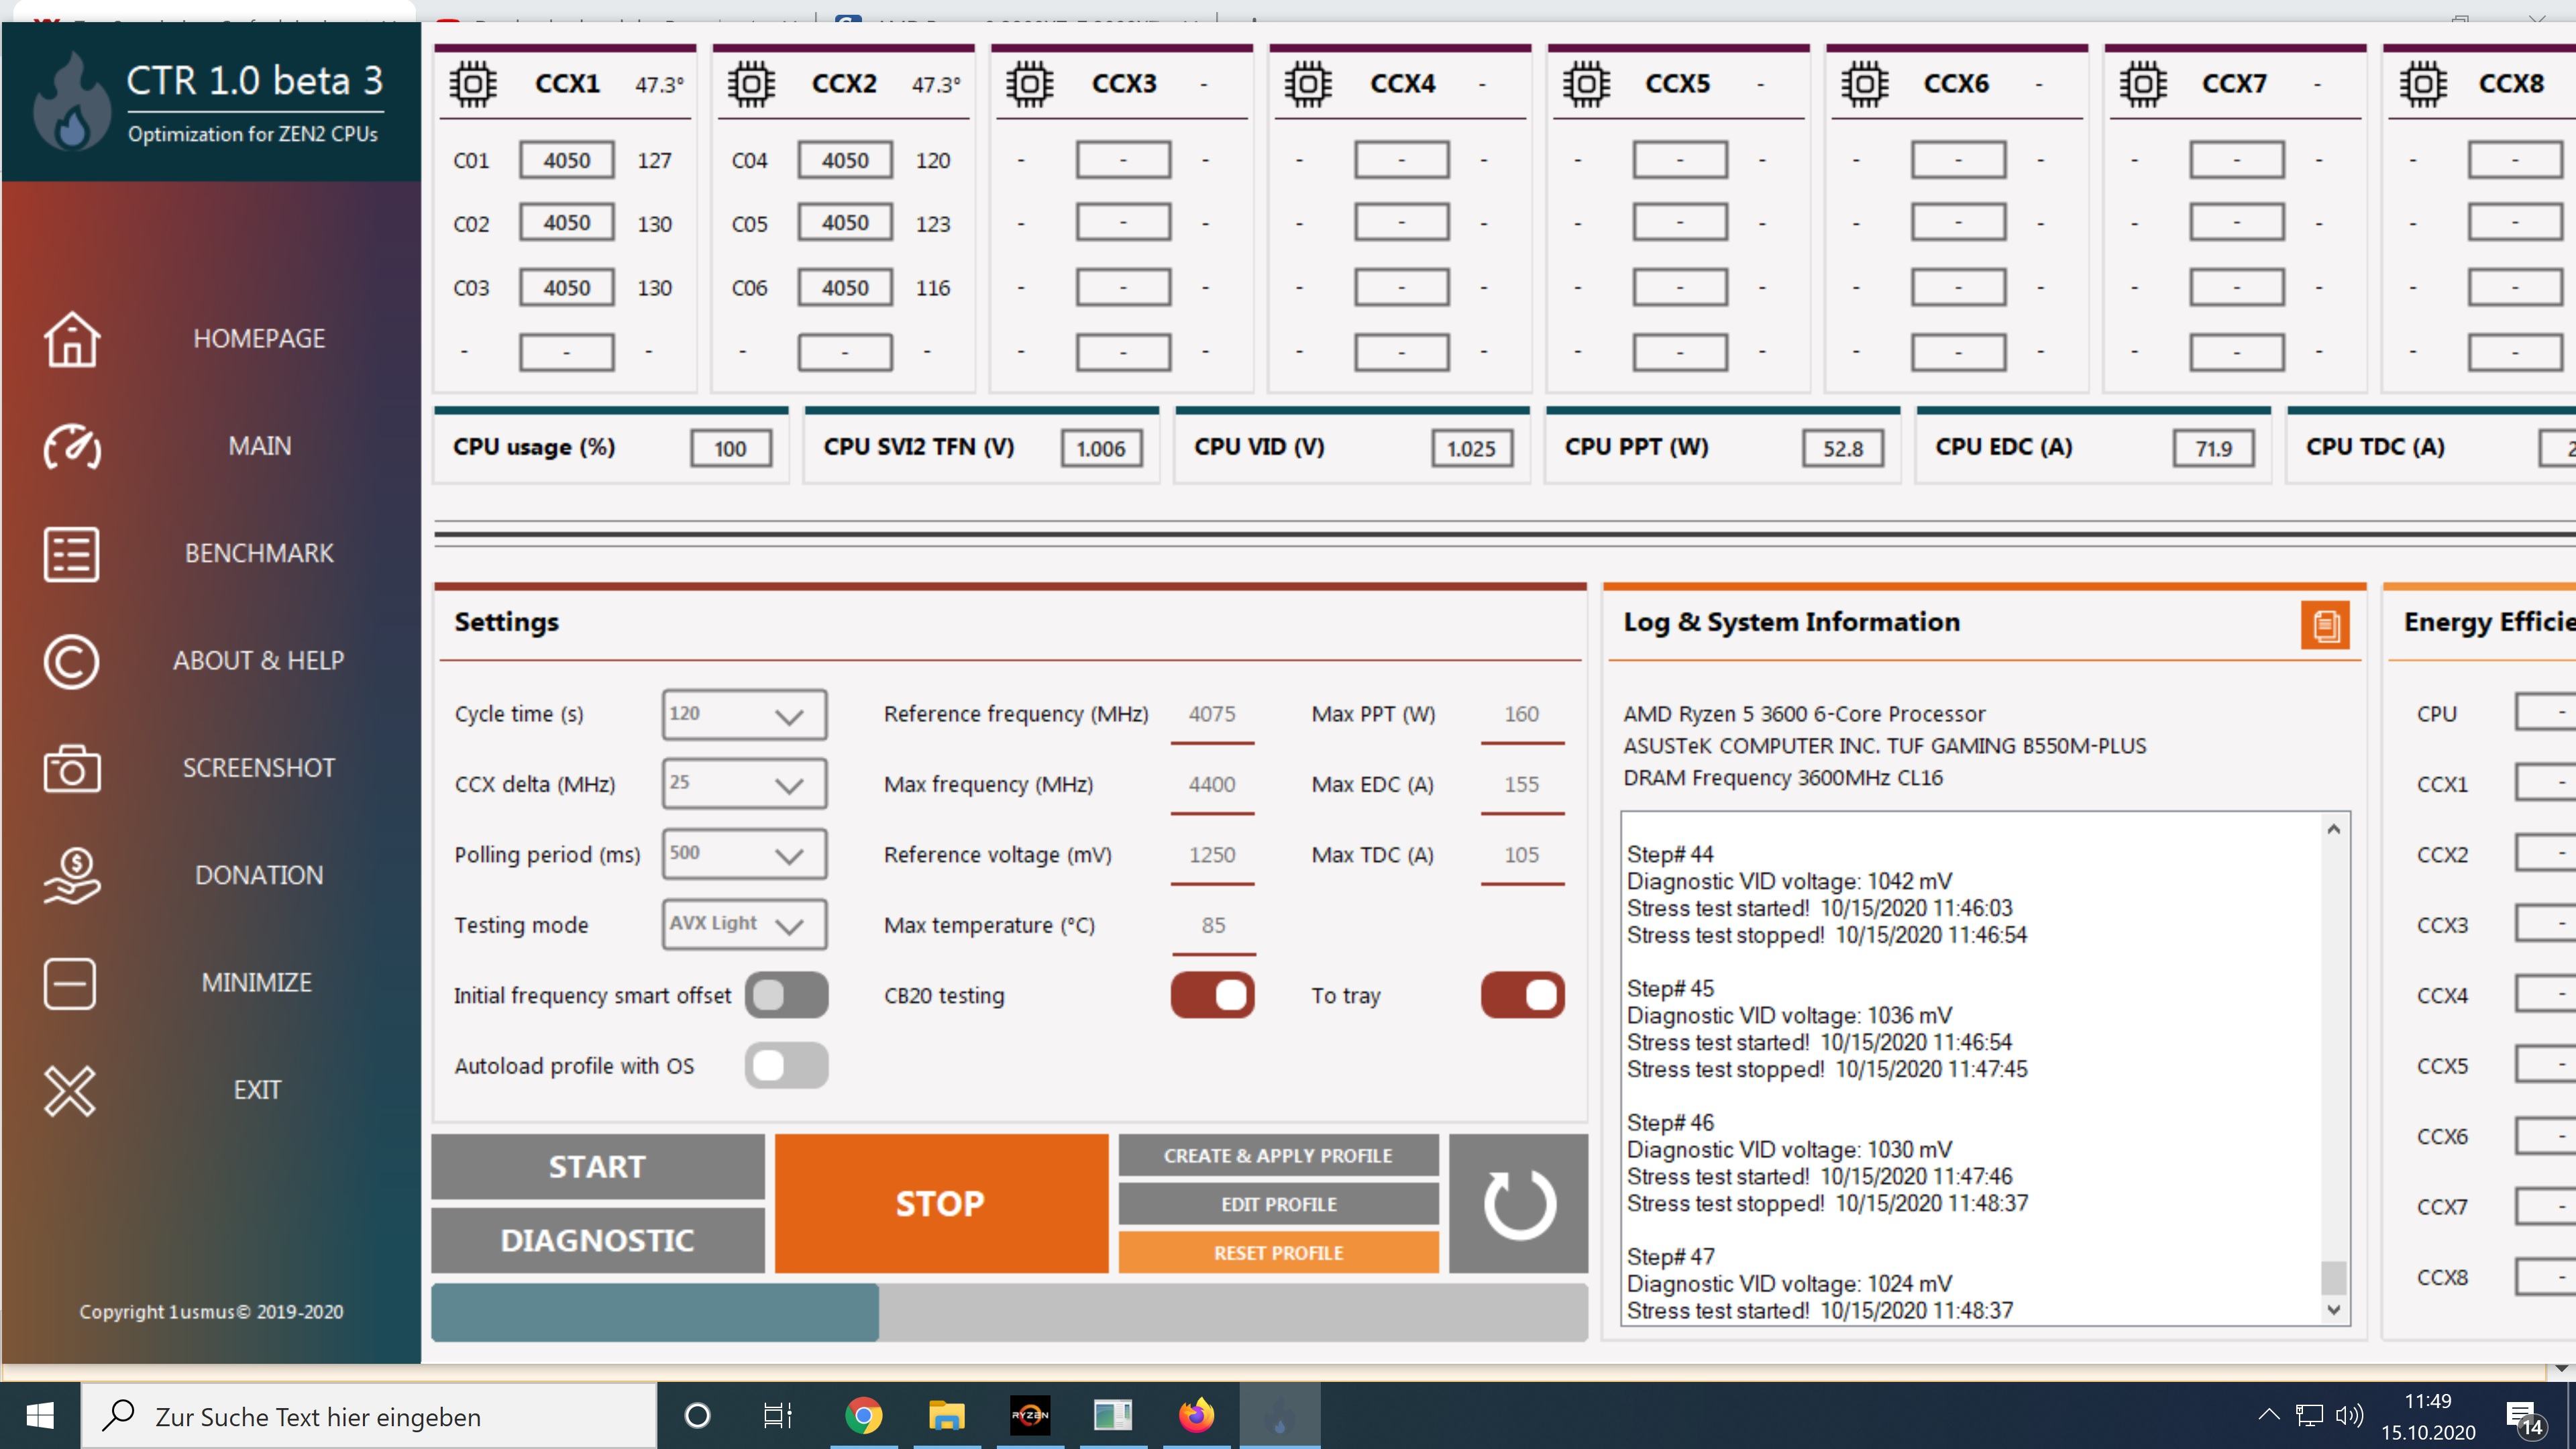Click the CCX3 chip icon
Viewport: 2576px width, 1449px height.
pos(1029,84)
